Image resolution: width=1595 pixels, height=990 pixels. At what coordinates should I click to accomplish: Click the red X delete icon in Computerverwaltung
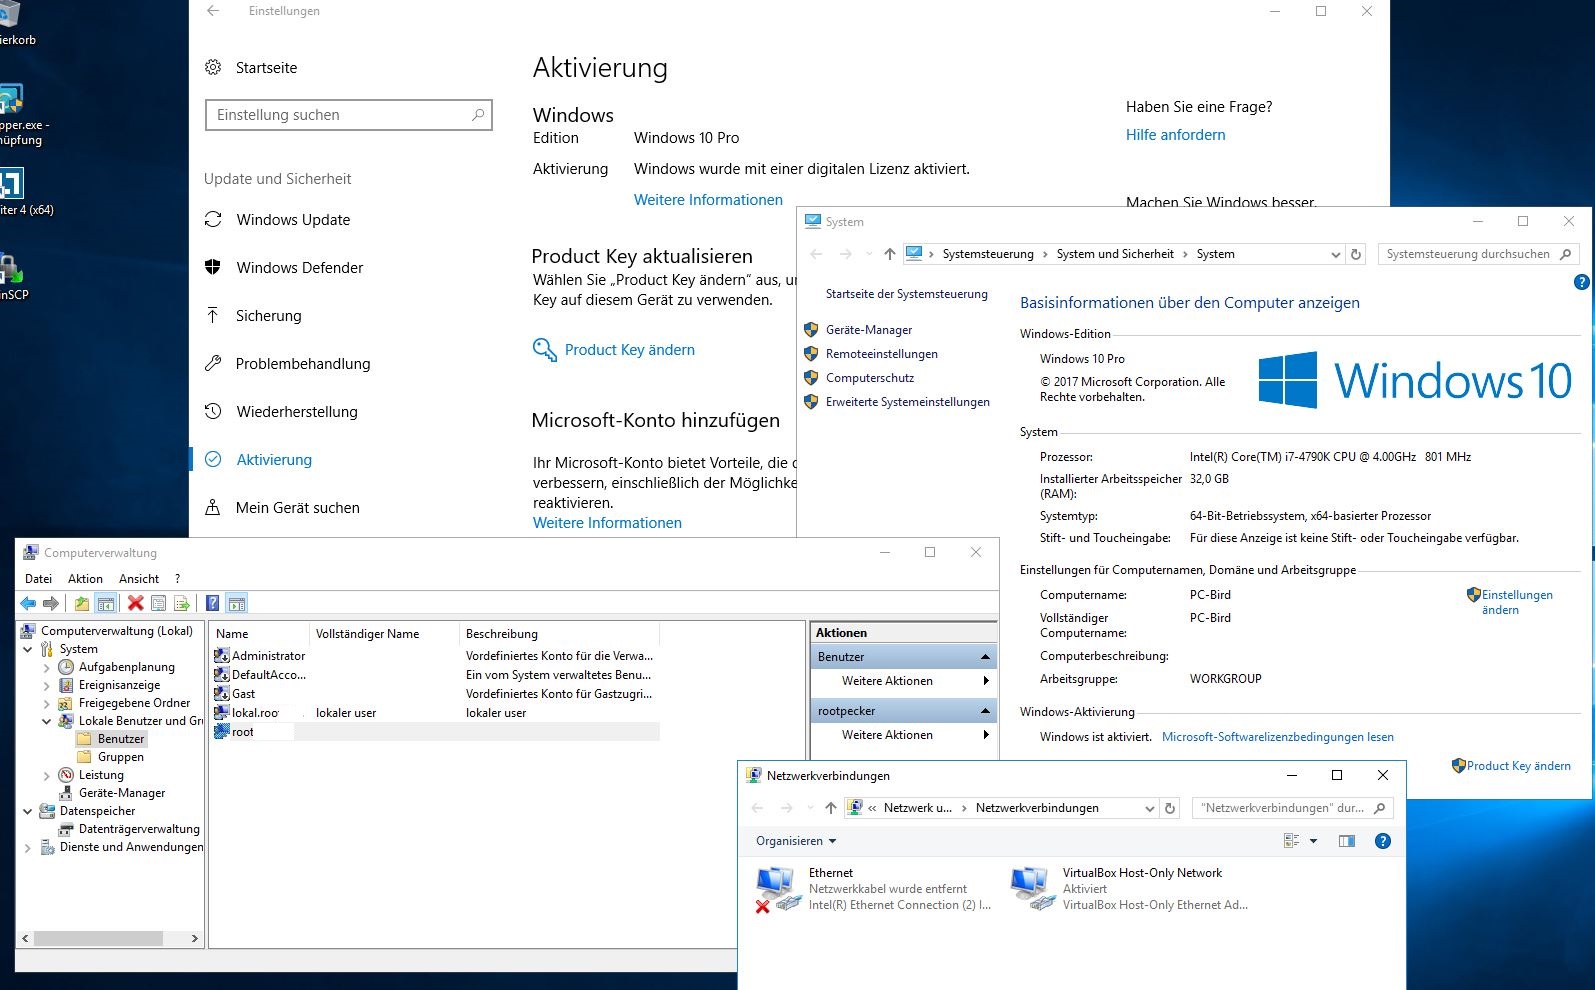[x=135, y=603]
